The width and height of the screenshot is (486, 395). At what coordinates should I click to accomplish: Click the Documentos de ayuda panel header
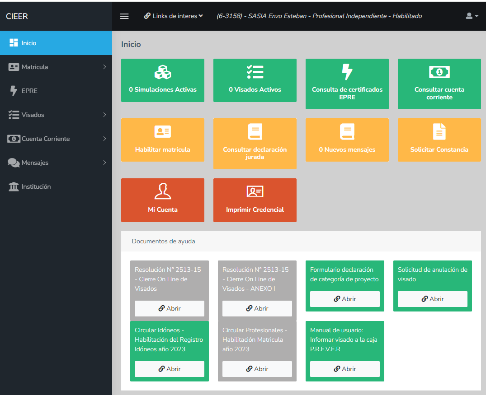(x=301, y=241)
